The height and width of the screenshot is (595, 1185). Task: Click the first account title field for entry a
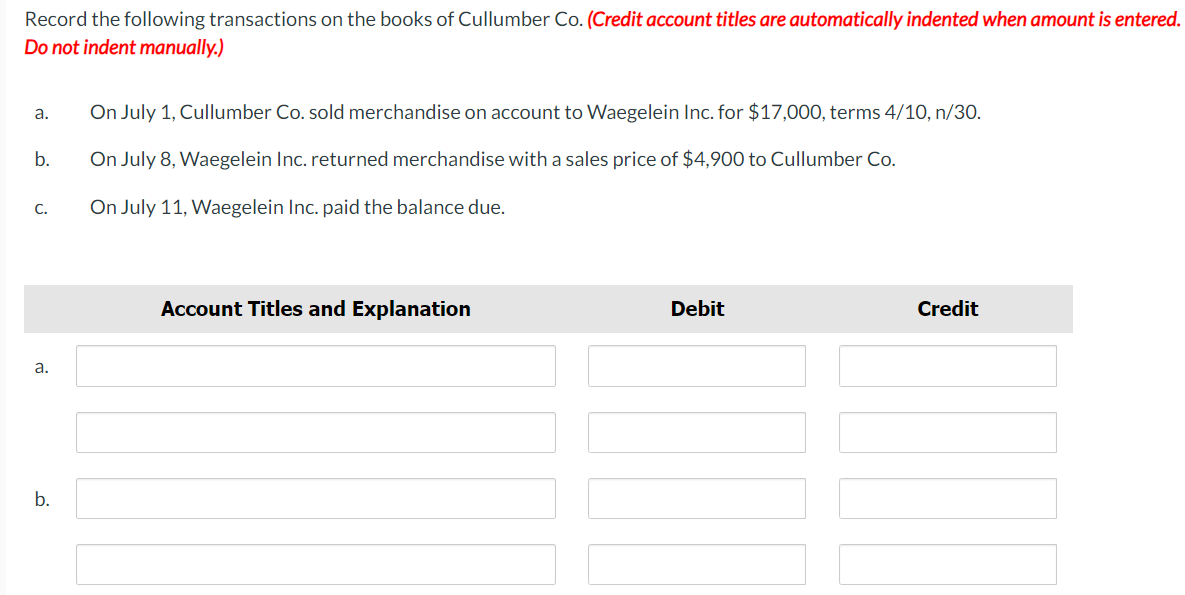[315, 365]
